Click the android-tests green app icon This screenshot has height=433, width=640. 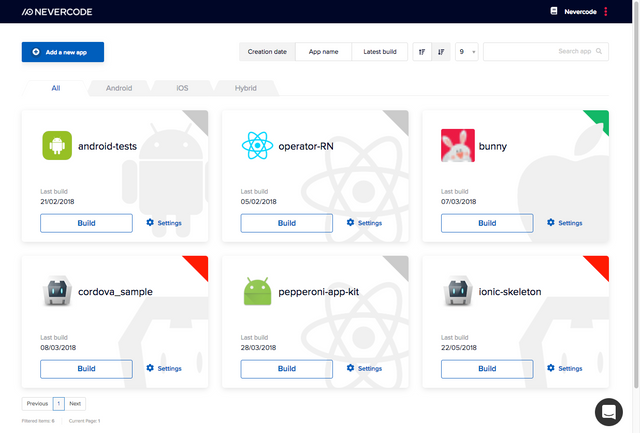57,145
